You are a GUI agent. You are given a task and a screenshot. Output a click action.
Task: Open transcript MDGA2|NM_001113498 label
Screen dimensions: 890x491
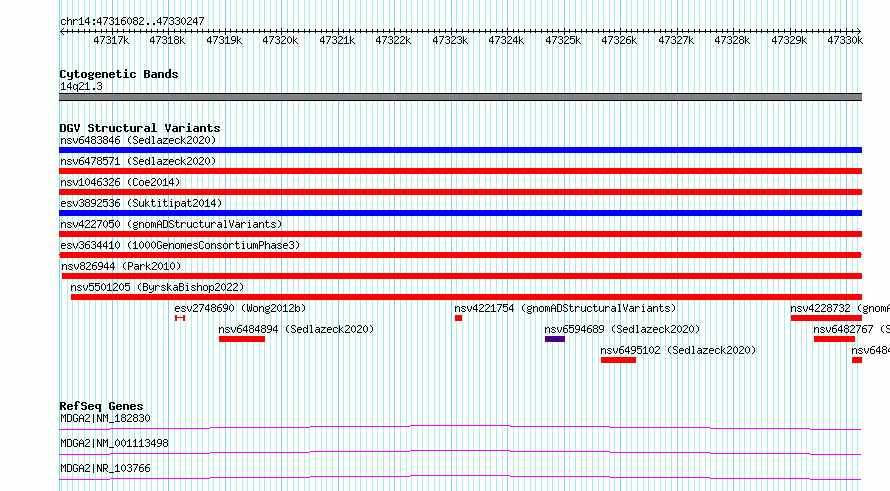[x=114, y=443]
